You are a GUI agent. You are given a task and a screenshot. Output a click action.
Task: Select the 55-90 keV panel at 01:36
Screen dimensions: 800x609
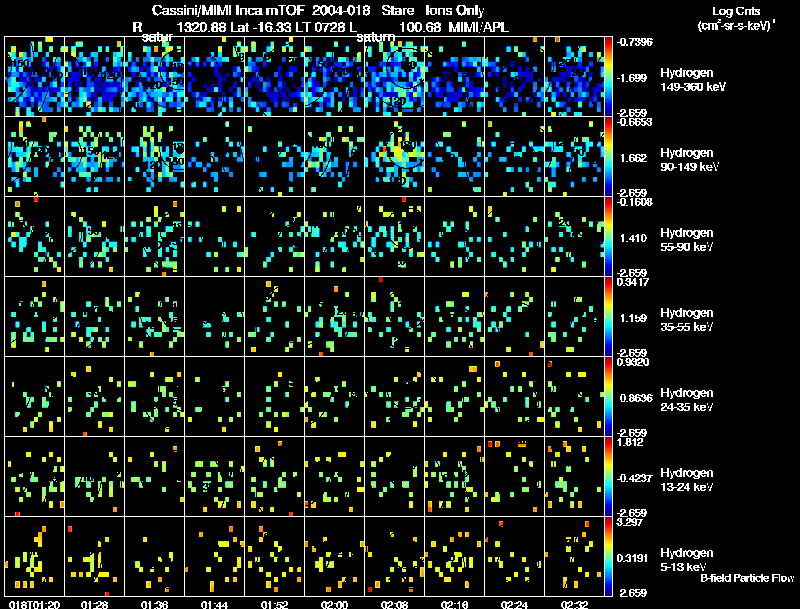(155, 237)
